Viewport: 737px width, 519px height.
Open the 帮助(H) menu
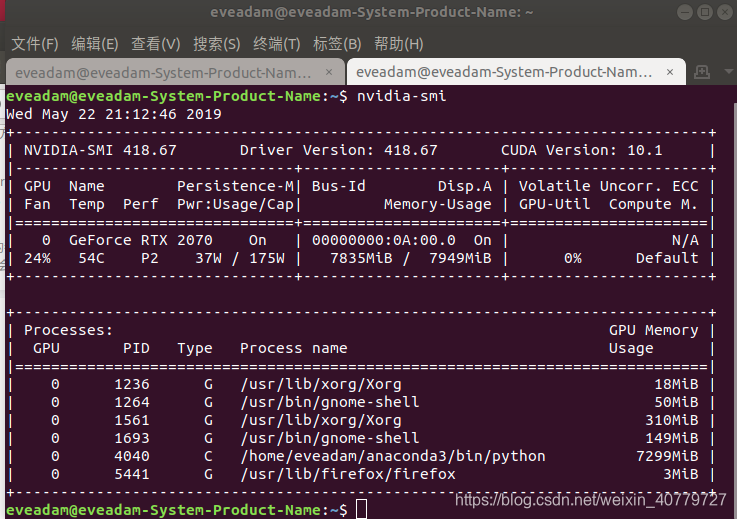[x=399, y=44]
